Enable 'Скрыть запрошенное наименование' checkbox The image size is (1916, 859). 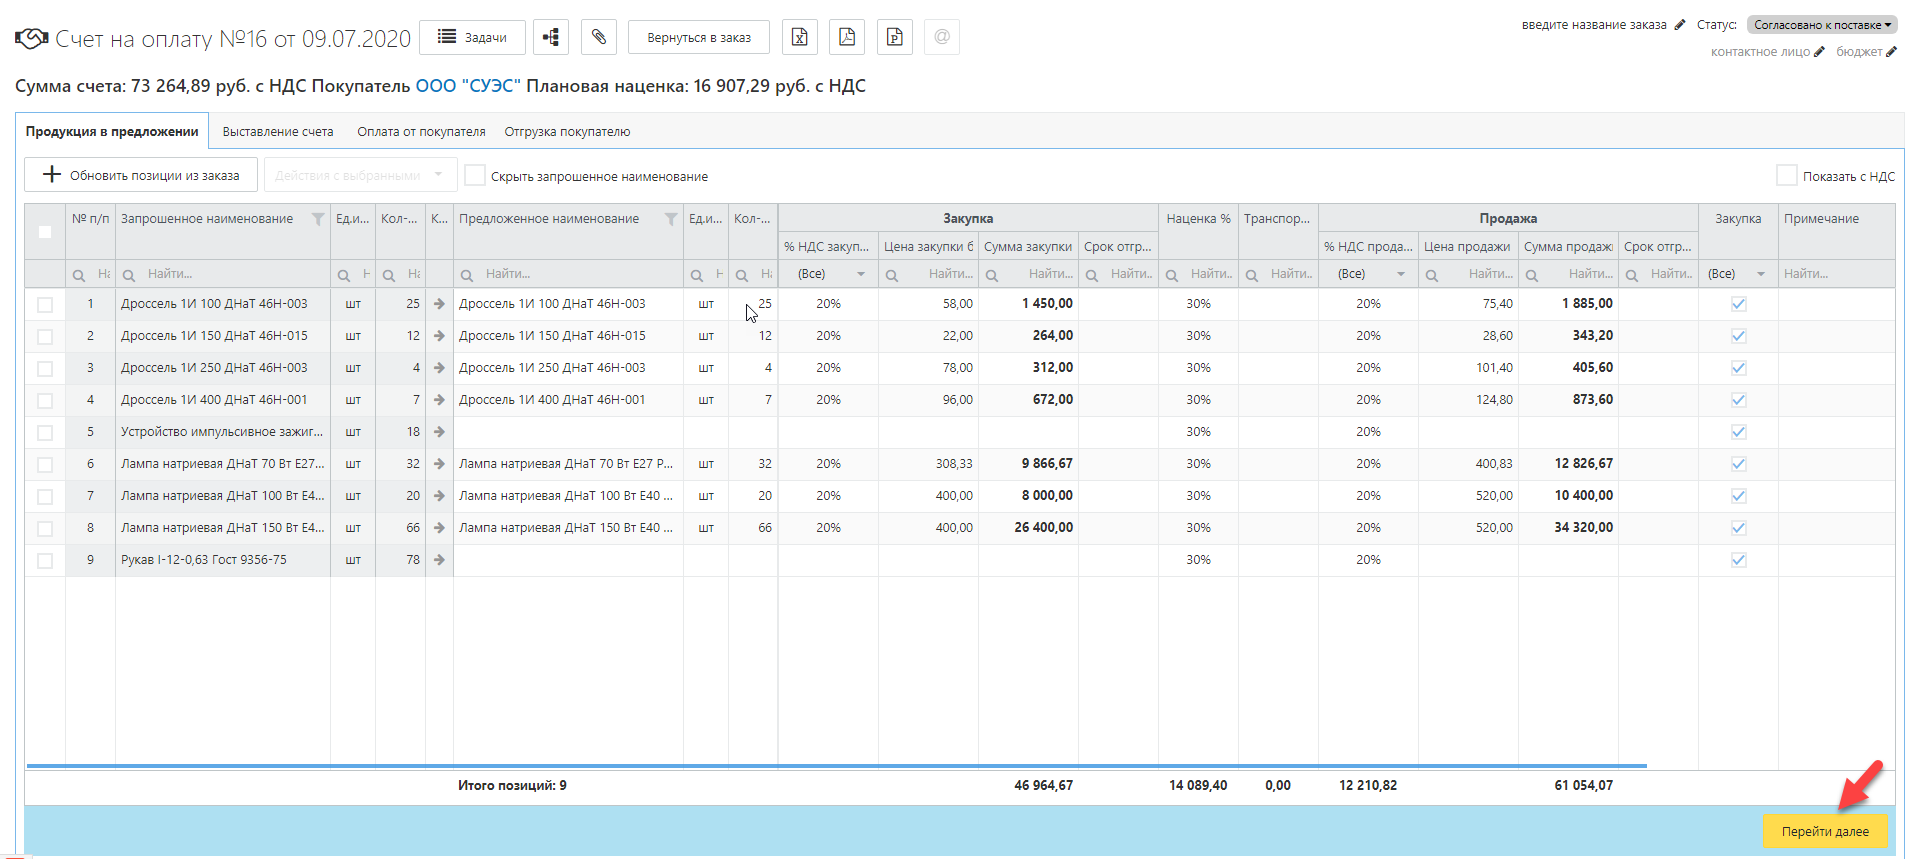click(x=475, y=176)
